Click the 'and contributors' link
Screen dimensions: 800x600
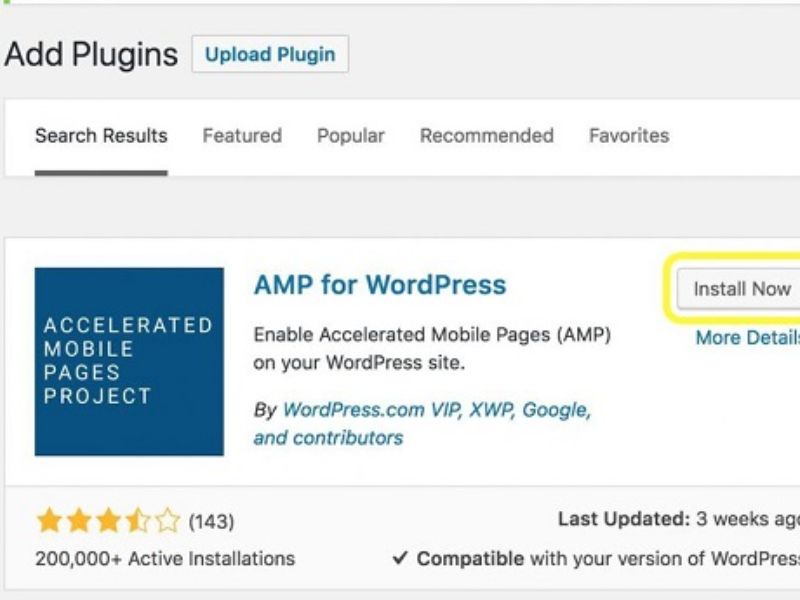328,438
